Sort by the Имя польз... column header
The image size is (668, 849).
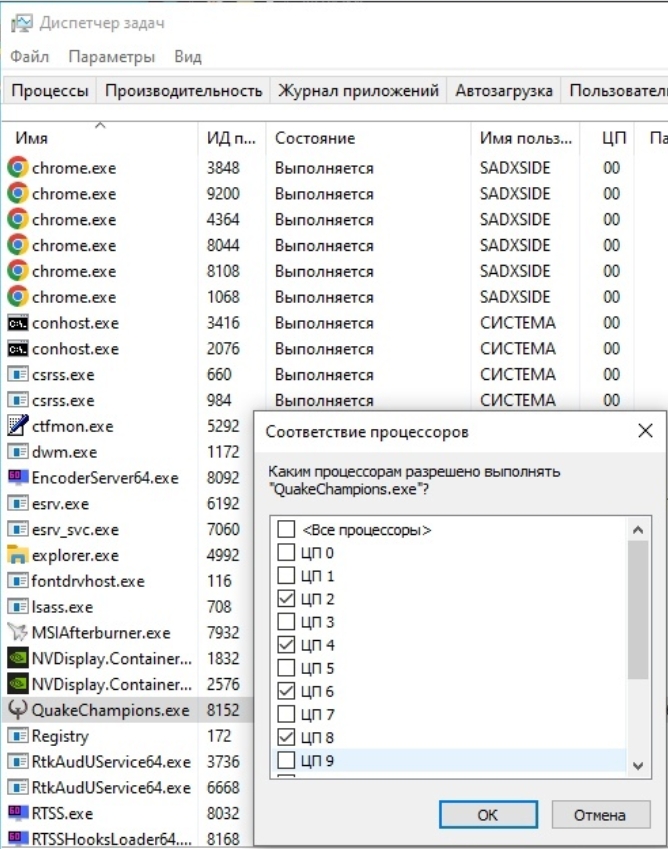point(526,138)
